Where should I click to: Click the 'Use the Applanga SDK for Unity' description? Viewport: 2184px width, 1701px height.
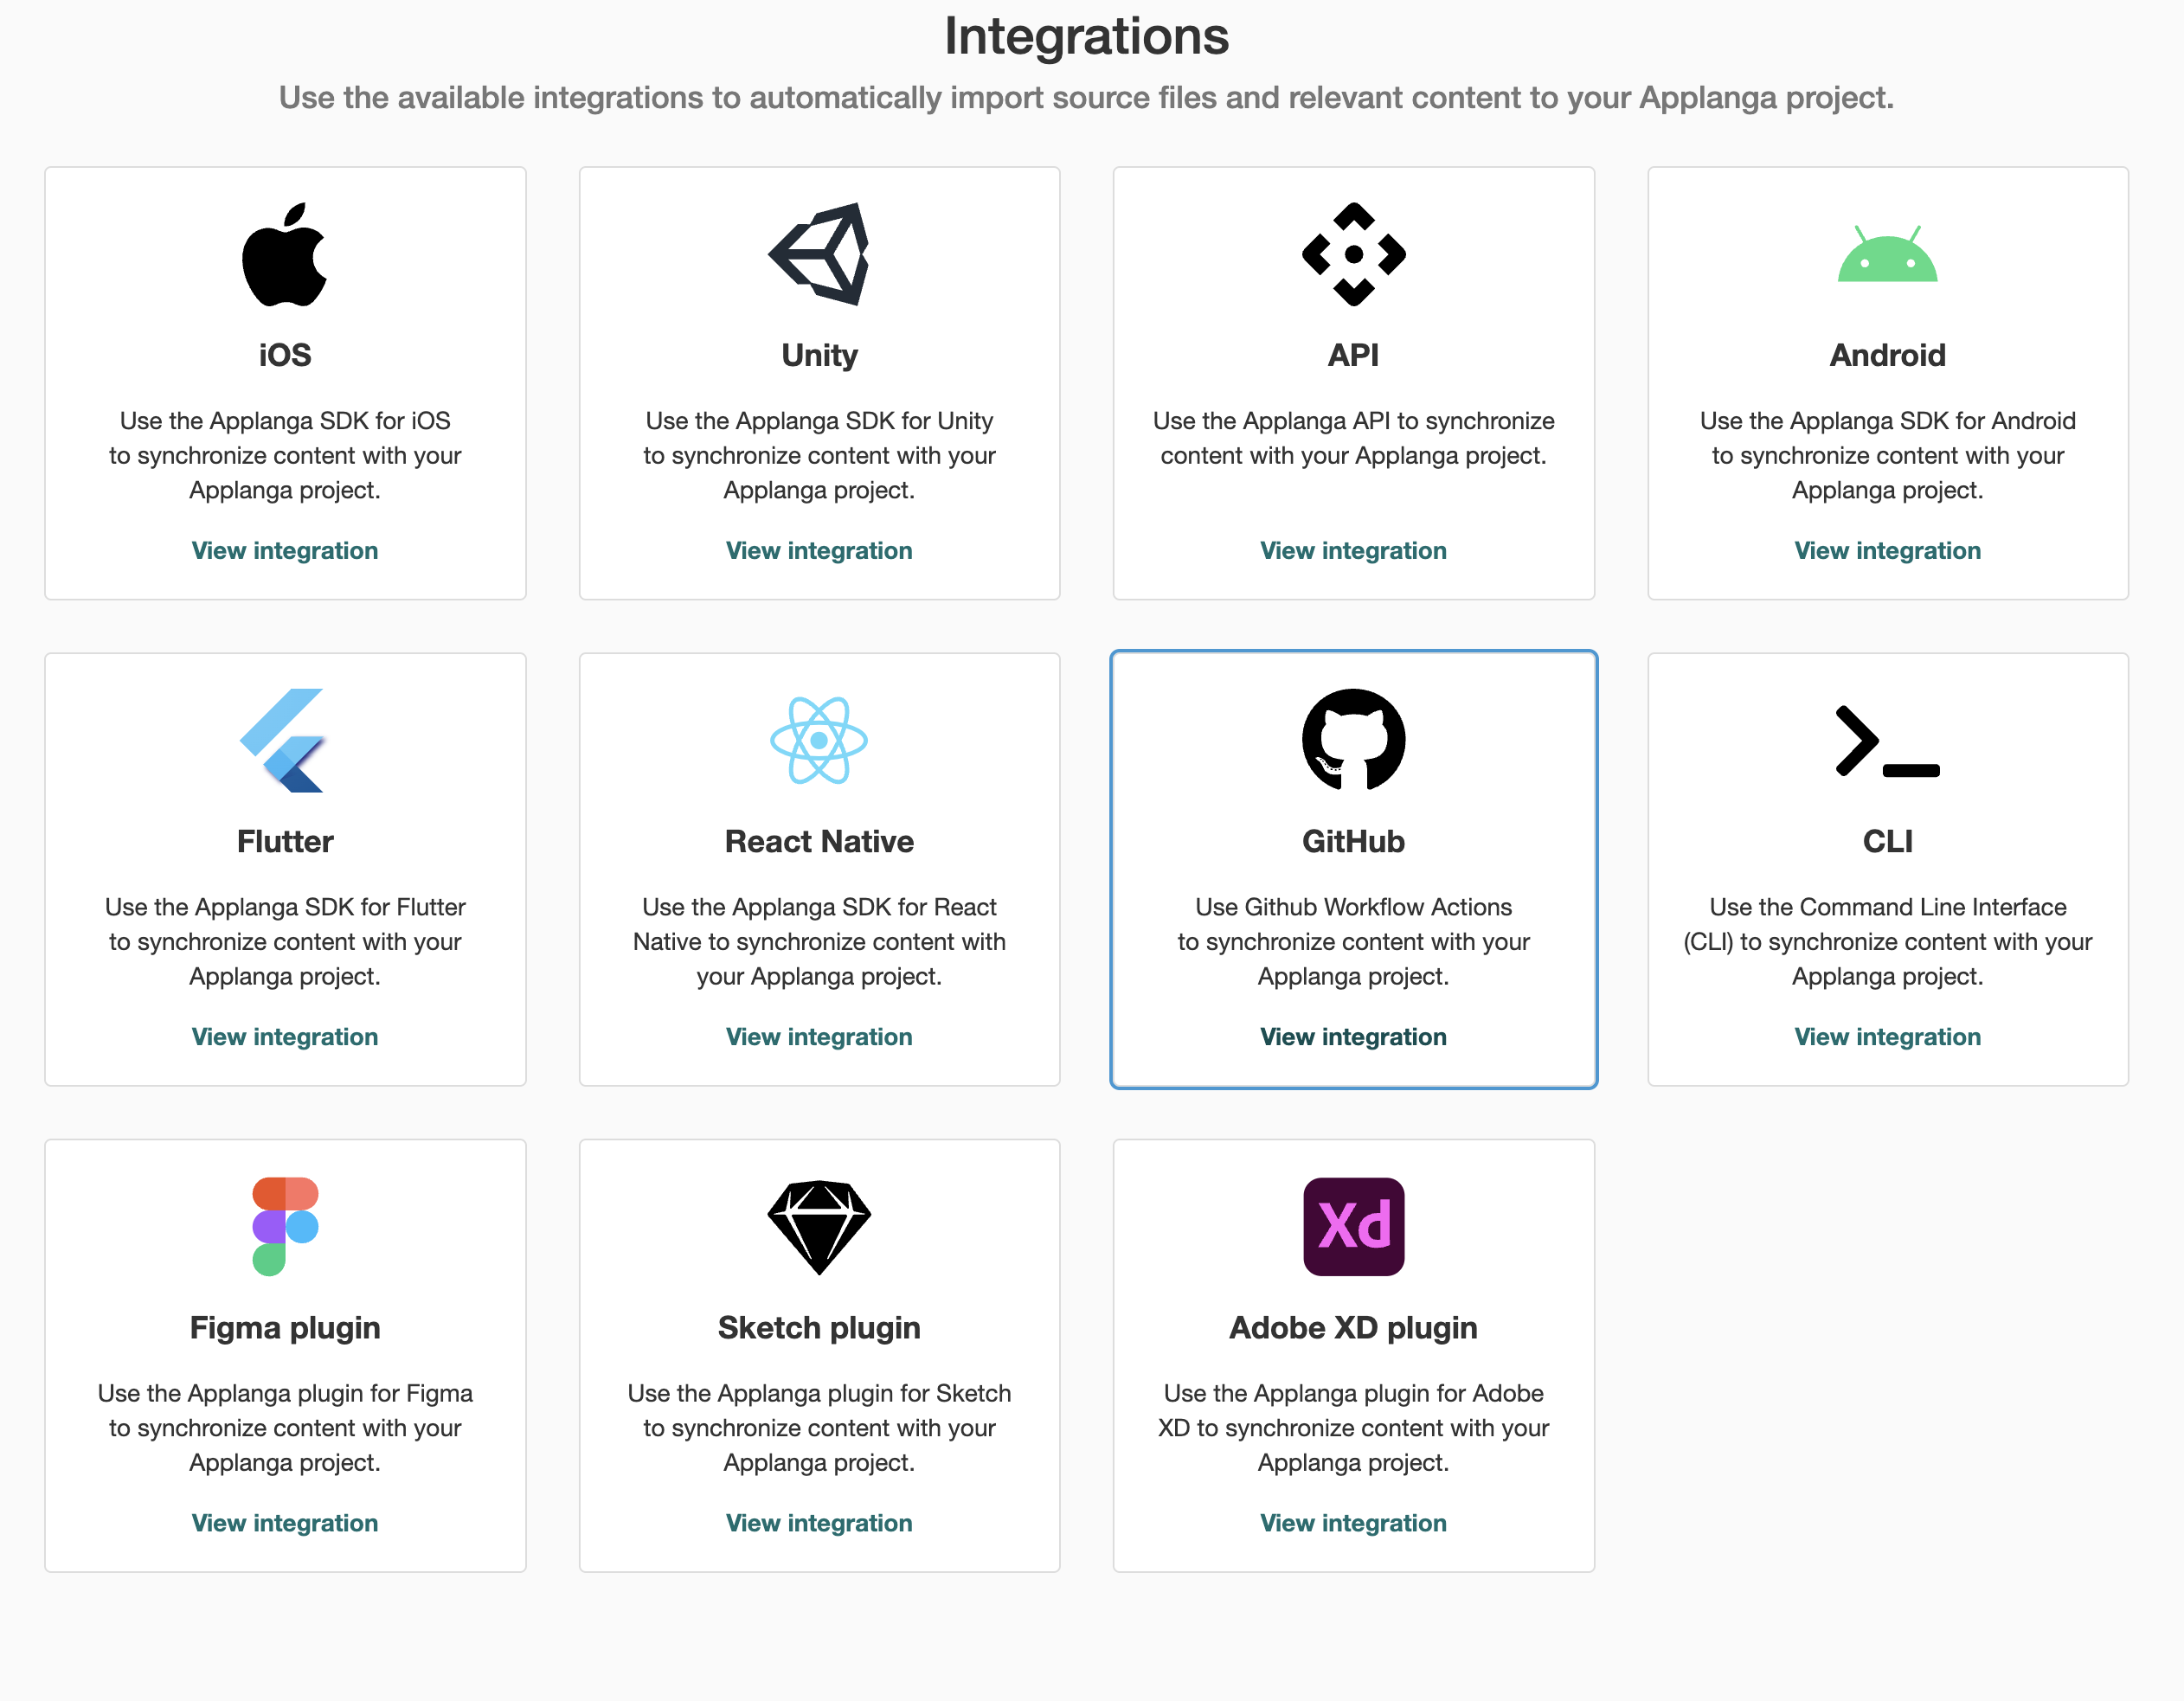pos(819,456)
